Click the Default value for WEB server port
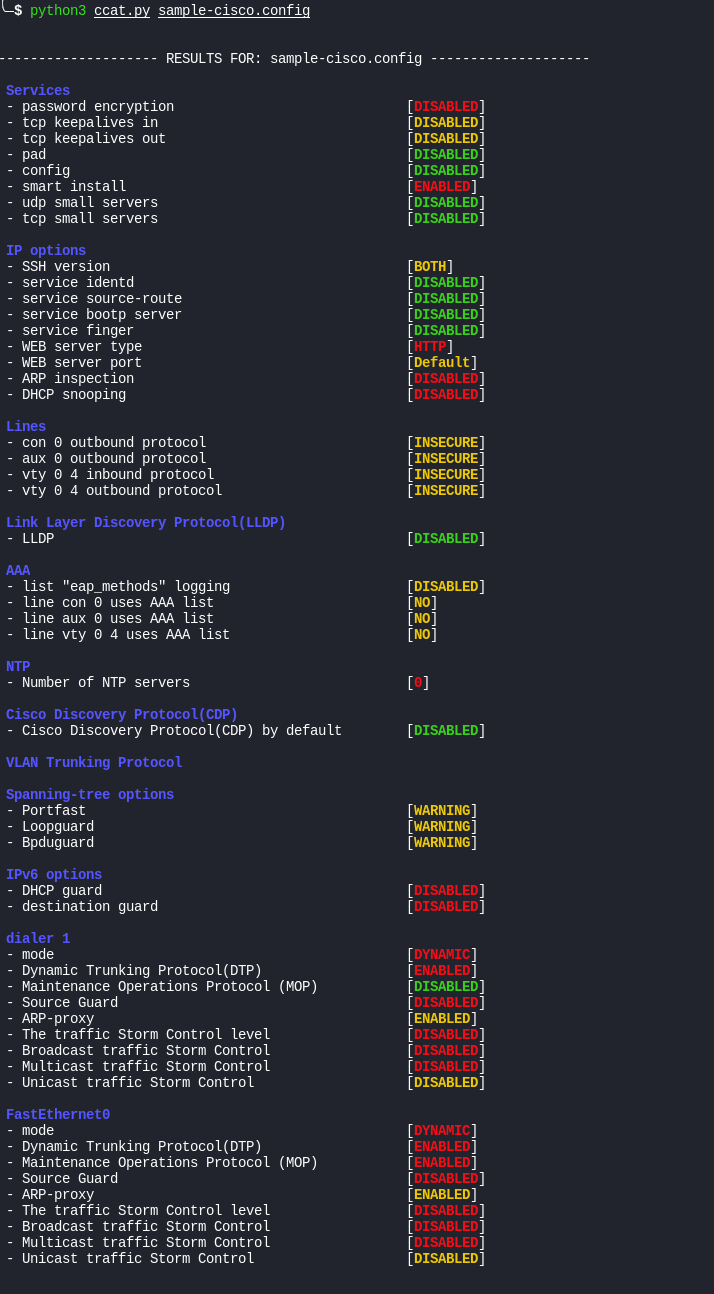 point(442,363)
